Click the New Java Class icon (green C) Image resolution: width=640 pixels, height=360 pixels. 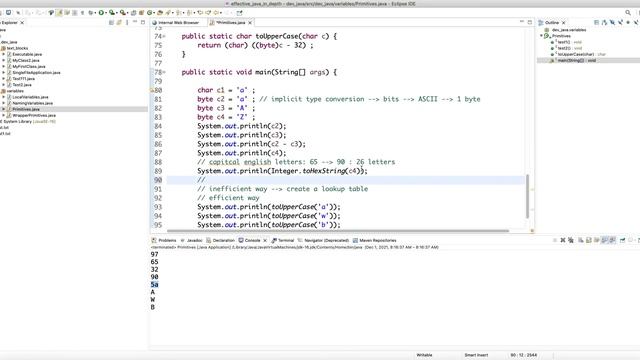(149, 13)
